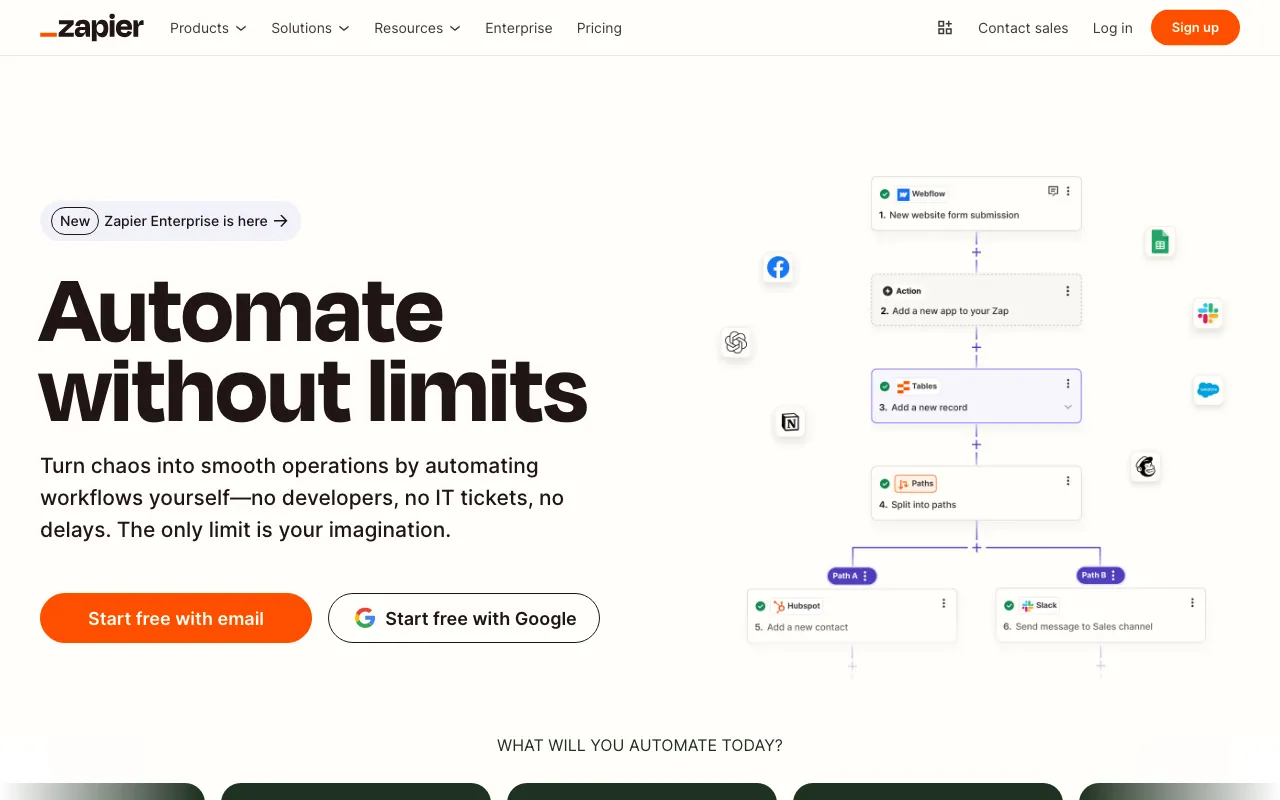Open three-dot menu on Paths step

click(1068, 481)
